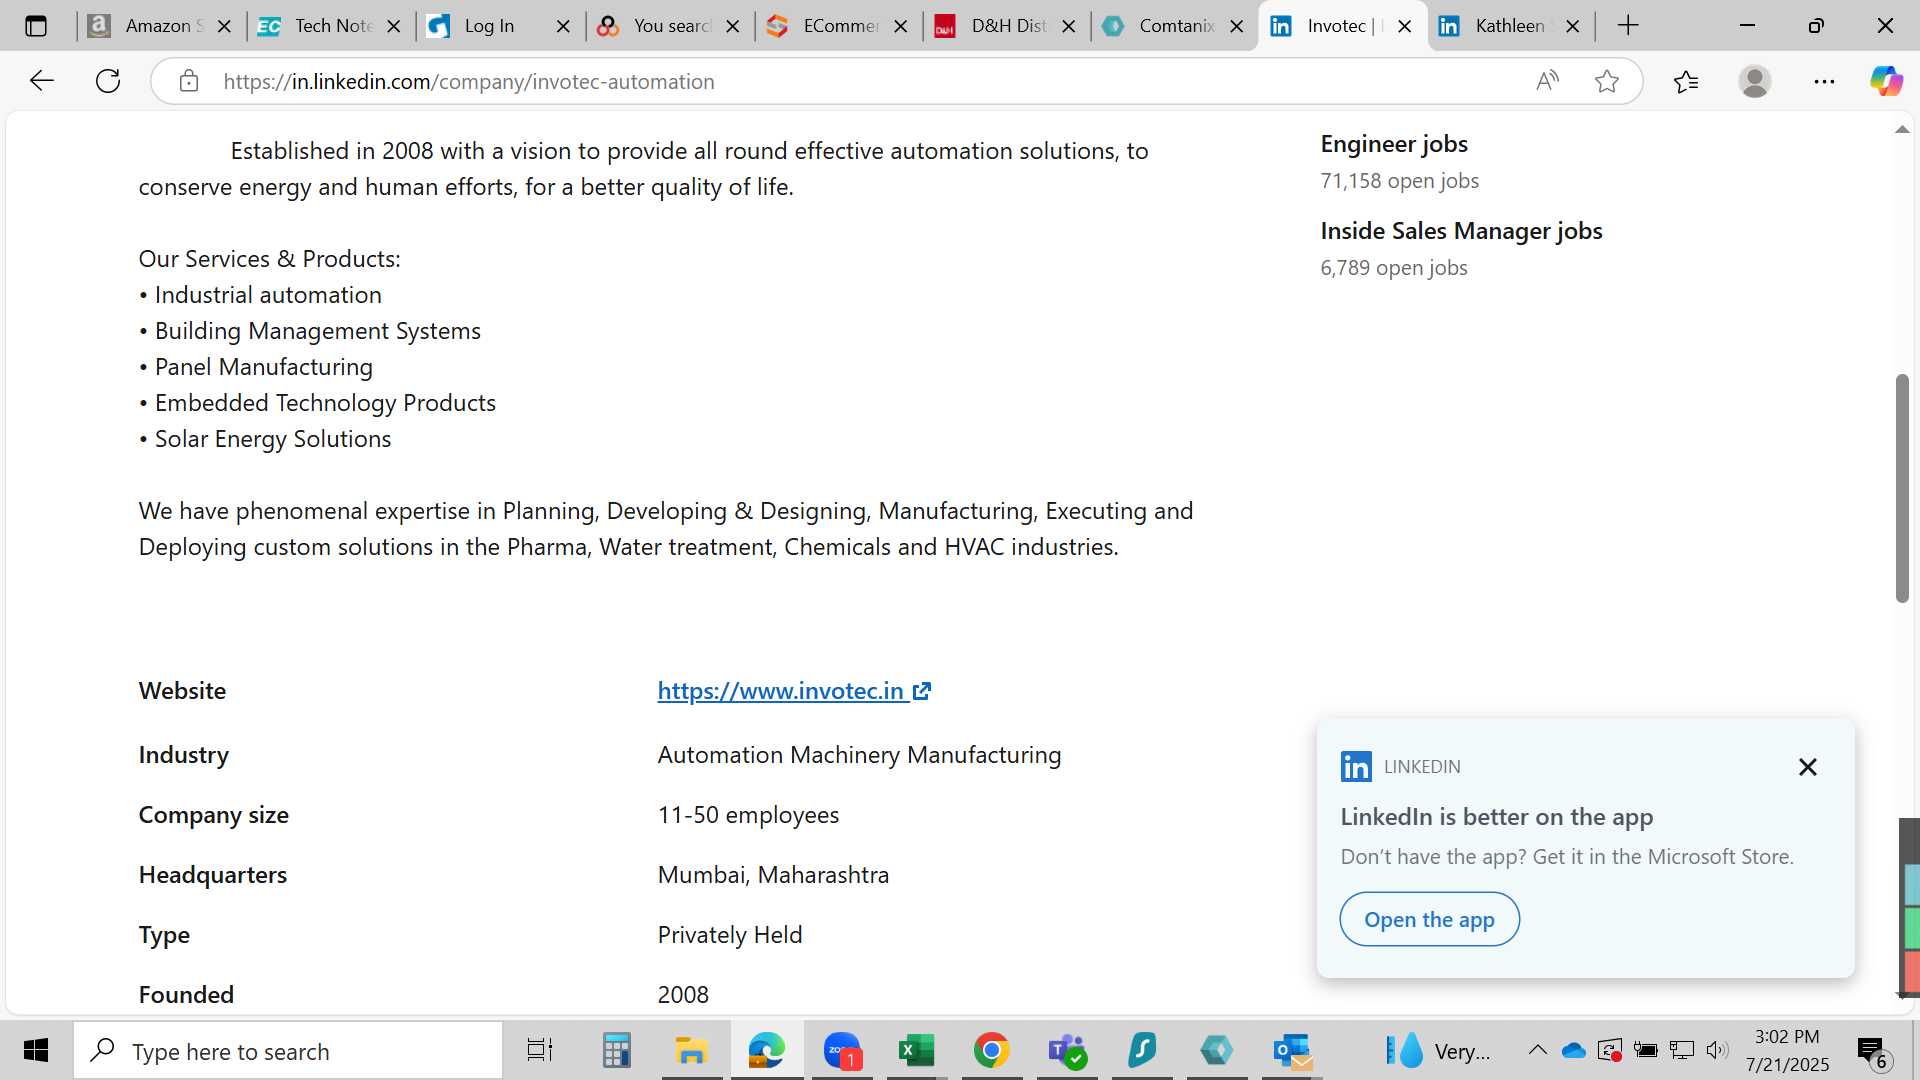
Task: Switch to the You search tab
Action: (x=669, y=26)
